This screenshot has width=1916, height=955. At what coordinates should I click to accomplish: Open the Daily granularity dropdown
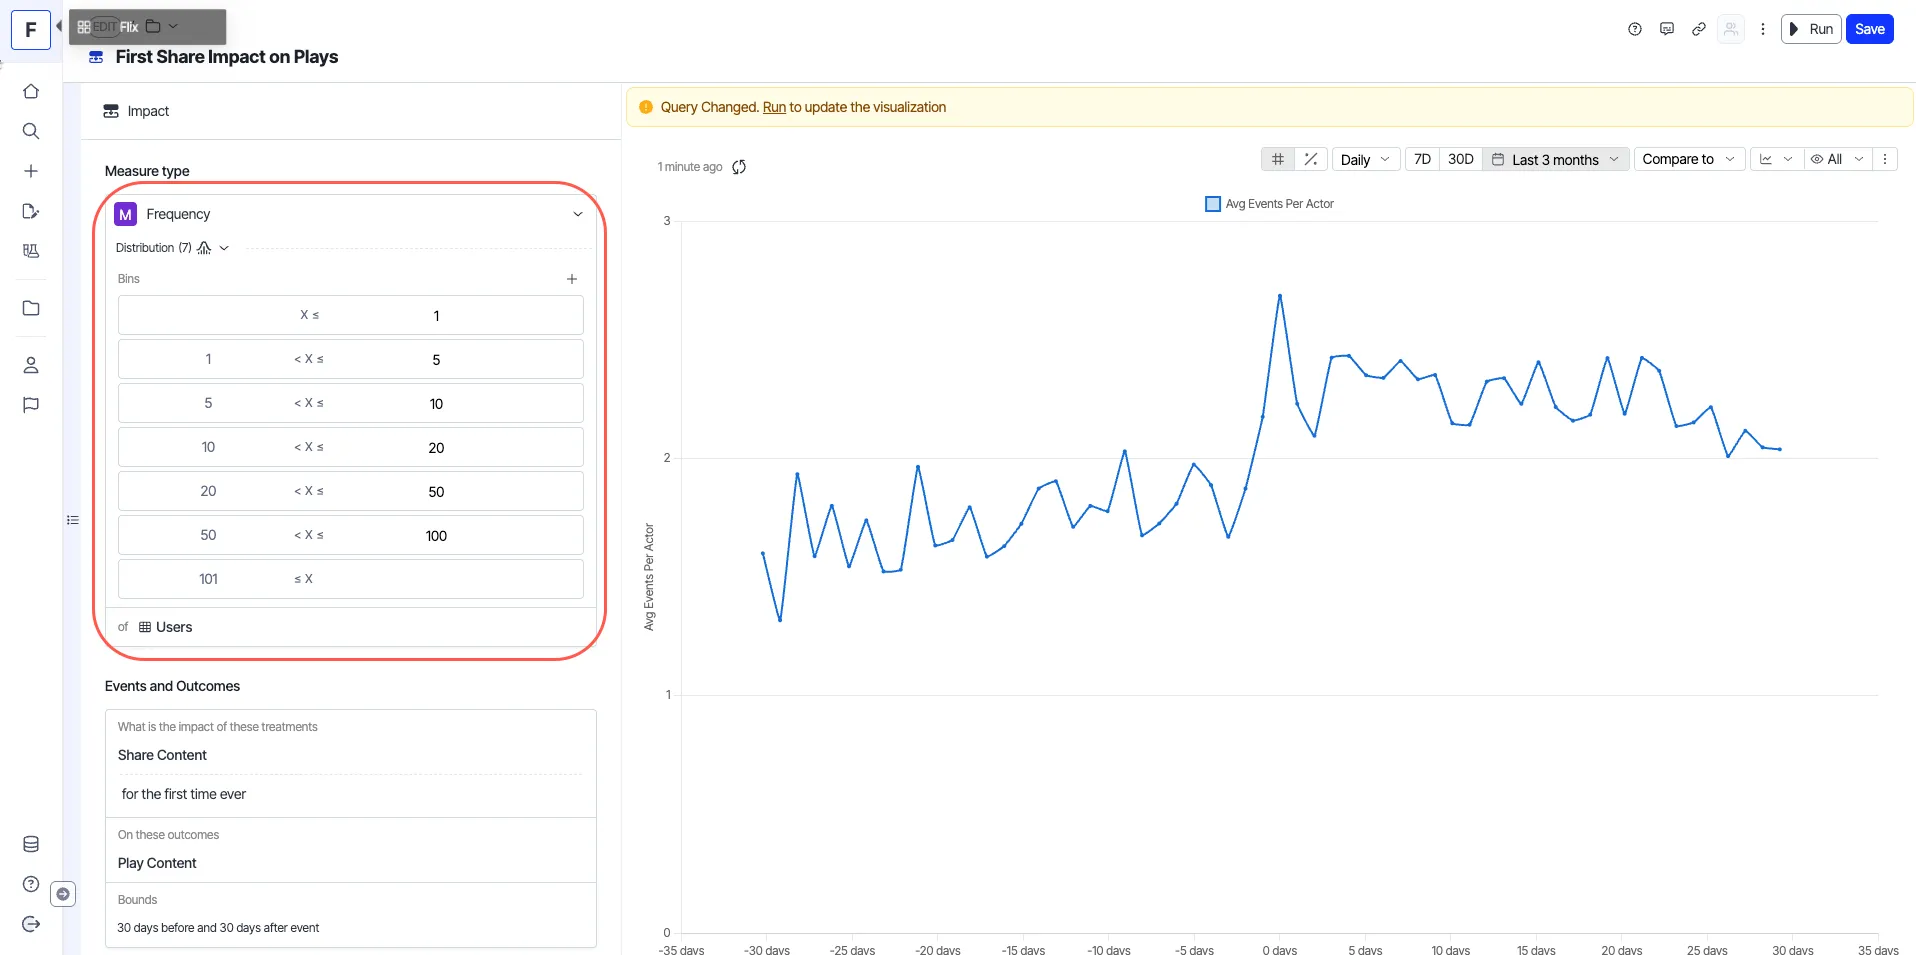(x=1365, y=159)
